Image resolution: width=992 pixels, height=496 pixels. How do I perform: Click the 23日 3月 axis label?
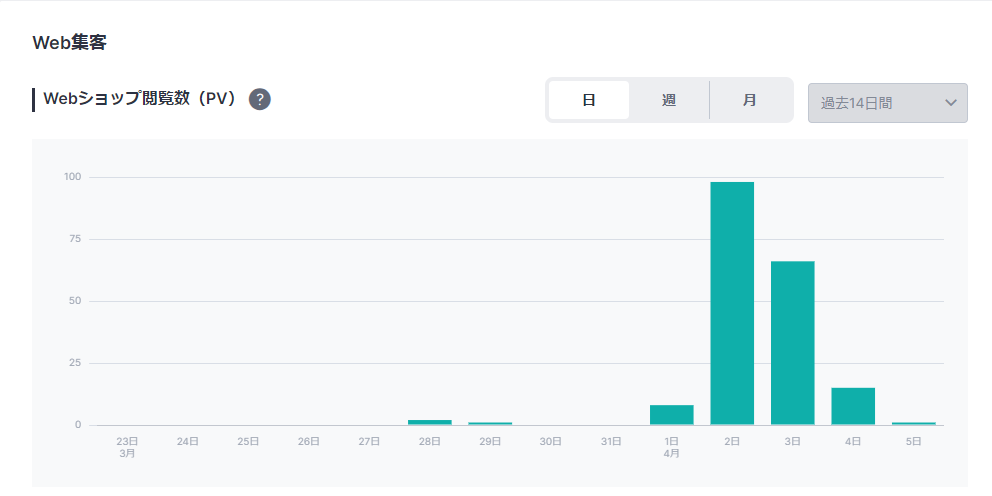[x=127, y=447]
